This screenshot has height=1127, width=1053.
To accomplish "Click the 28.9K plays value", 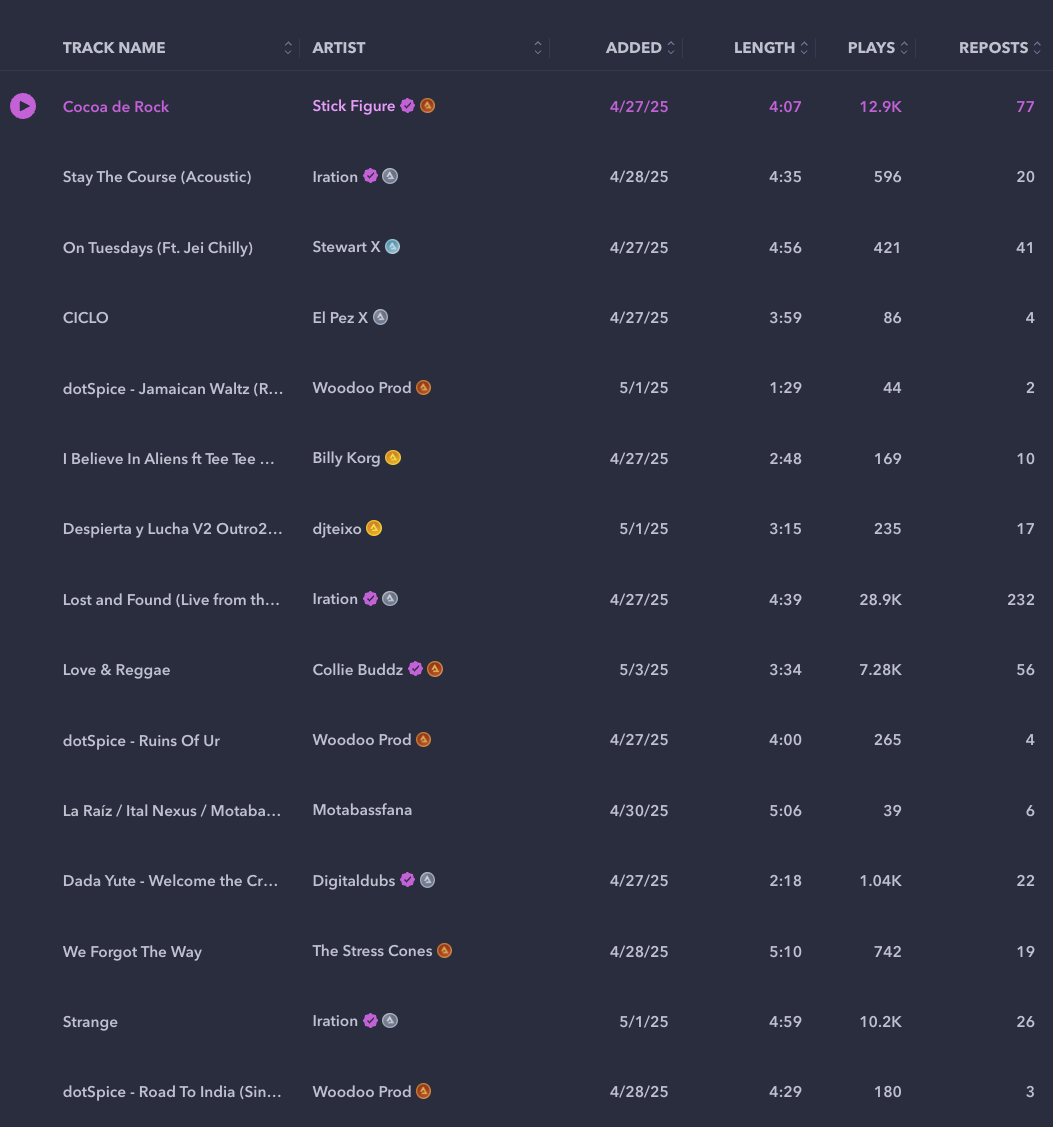I will point(880,599).
